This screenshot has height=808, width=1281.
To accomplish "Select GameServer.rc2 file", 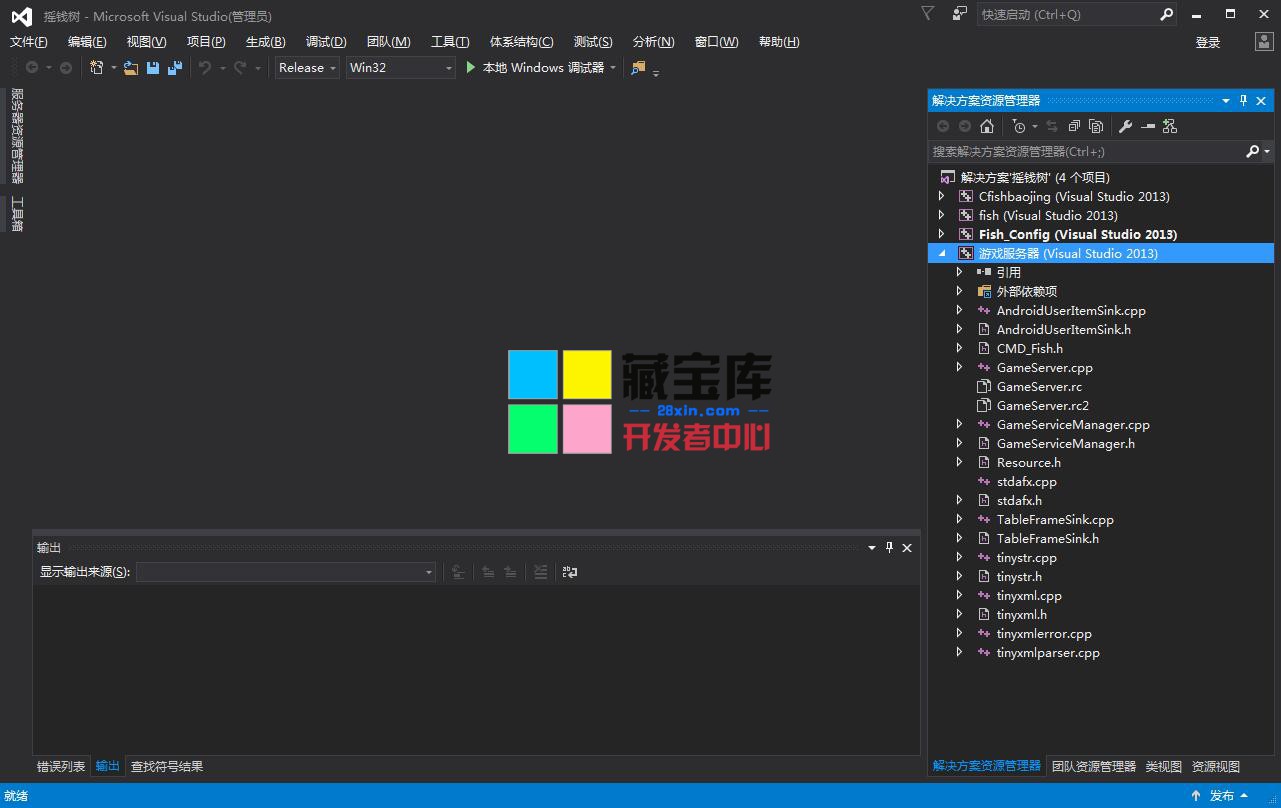I will (x=1043, y=406).
